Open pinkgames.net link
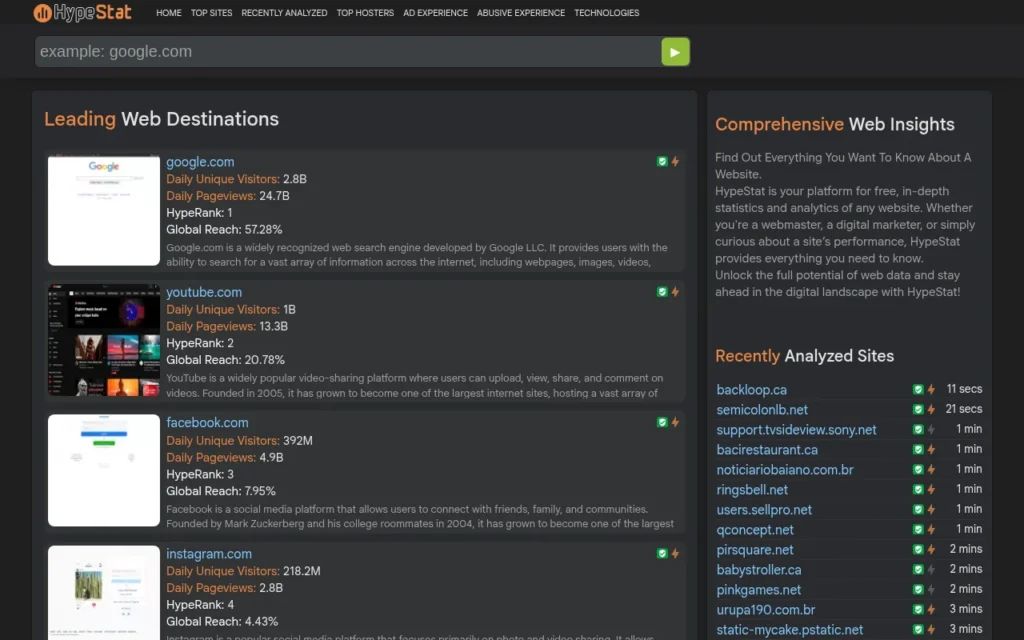1024x640 pixels. (759, 590)
